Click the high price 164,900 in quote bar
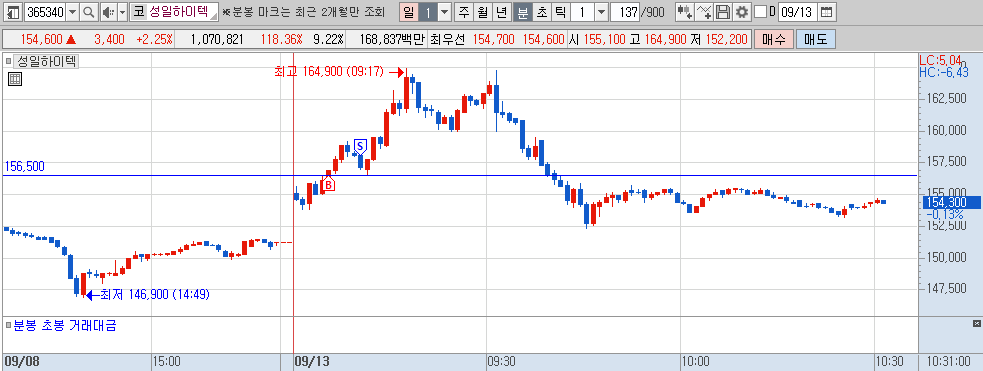Image resolution: width=983 pixels, height=371 pixels. [x=665, y=39]
